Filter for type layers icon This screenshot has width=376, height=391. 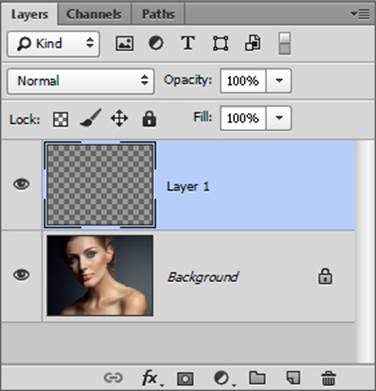[188, 43]
